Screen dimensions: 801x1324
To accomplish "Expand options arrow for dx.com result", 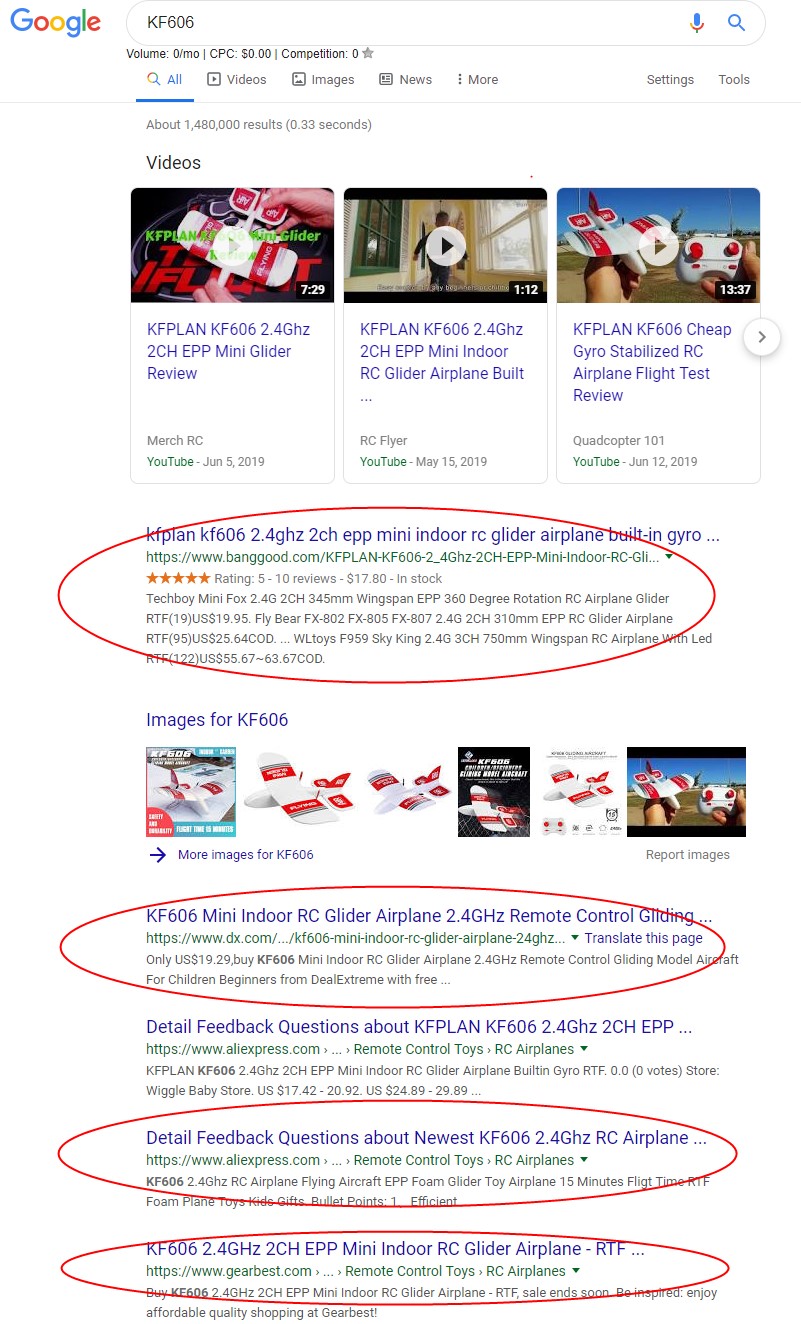I will (574, 938).
